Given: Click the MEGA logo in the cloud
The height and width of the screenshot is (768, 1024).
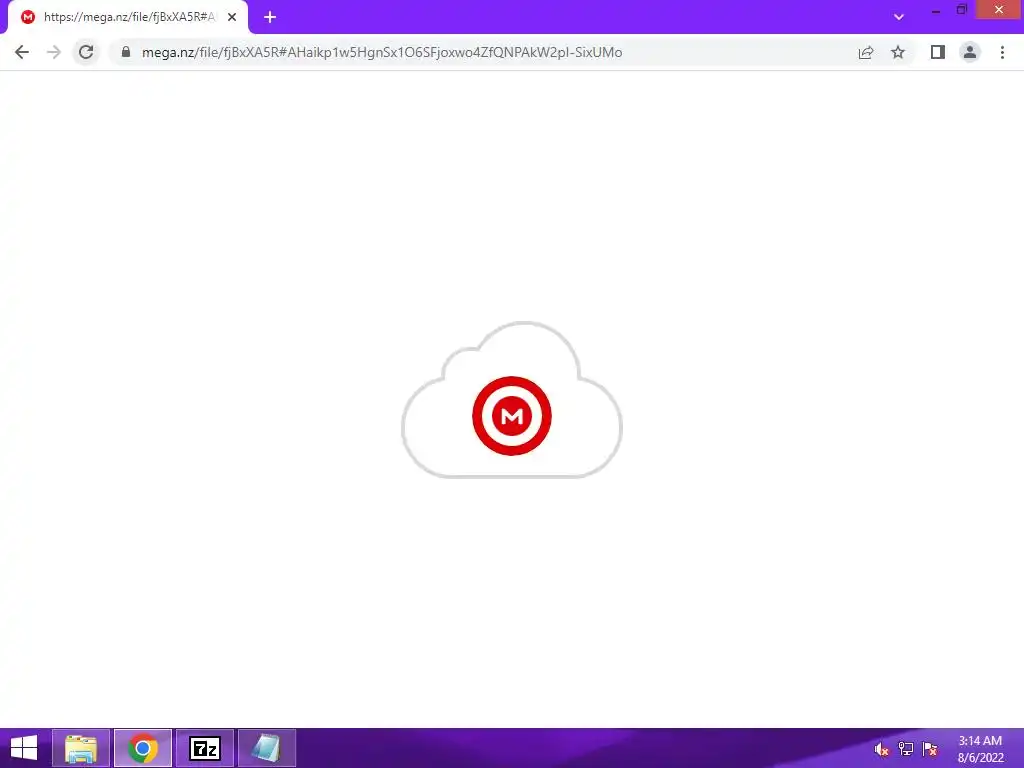Looking at the screenshot, I should [512, 416].
